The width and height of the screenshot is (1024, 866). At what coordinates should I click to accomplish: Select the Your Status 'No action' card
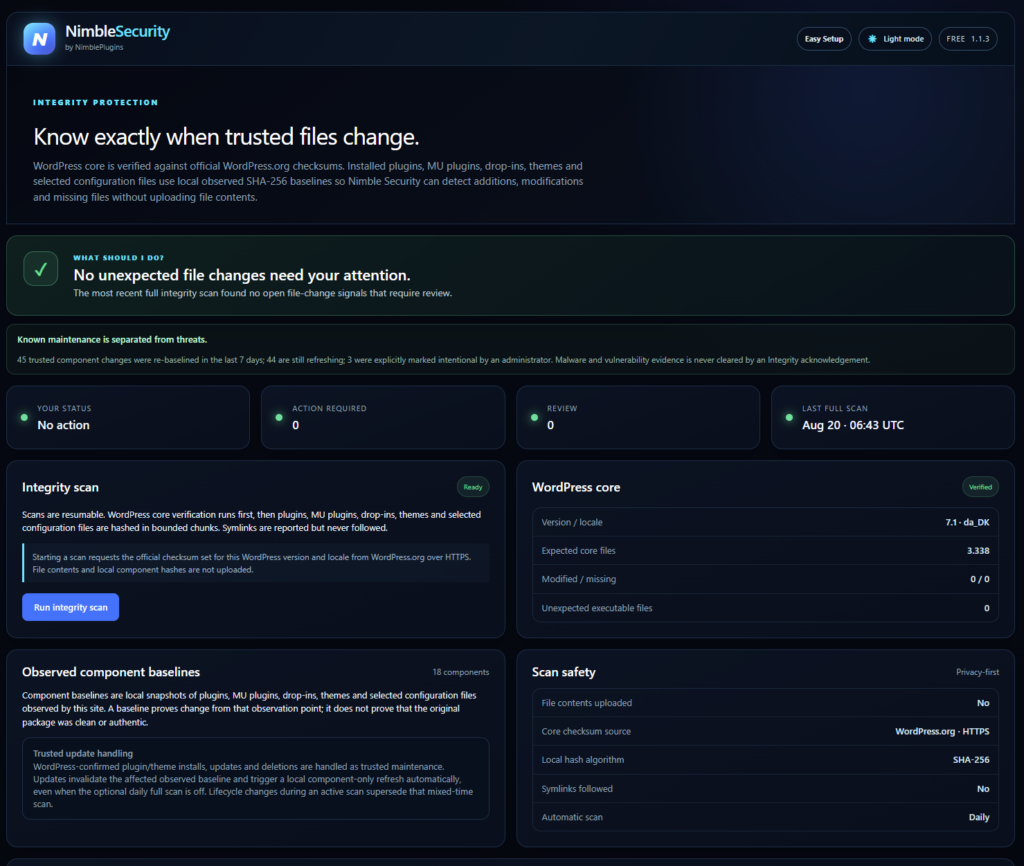pyautogui.click(x=128, y=417)
